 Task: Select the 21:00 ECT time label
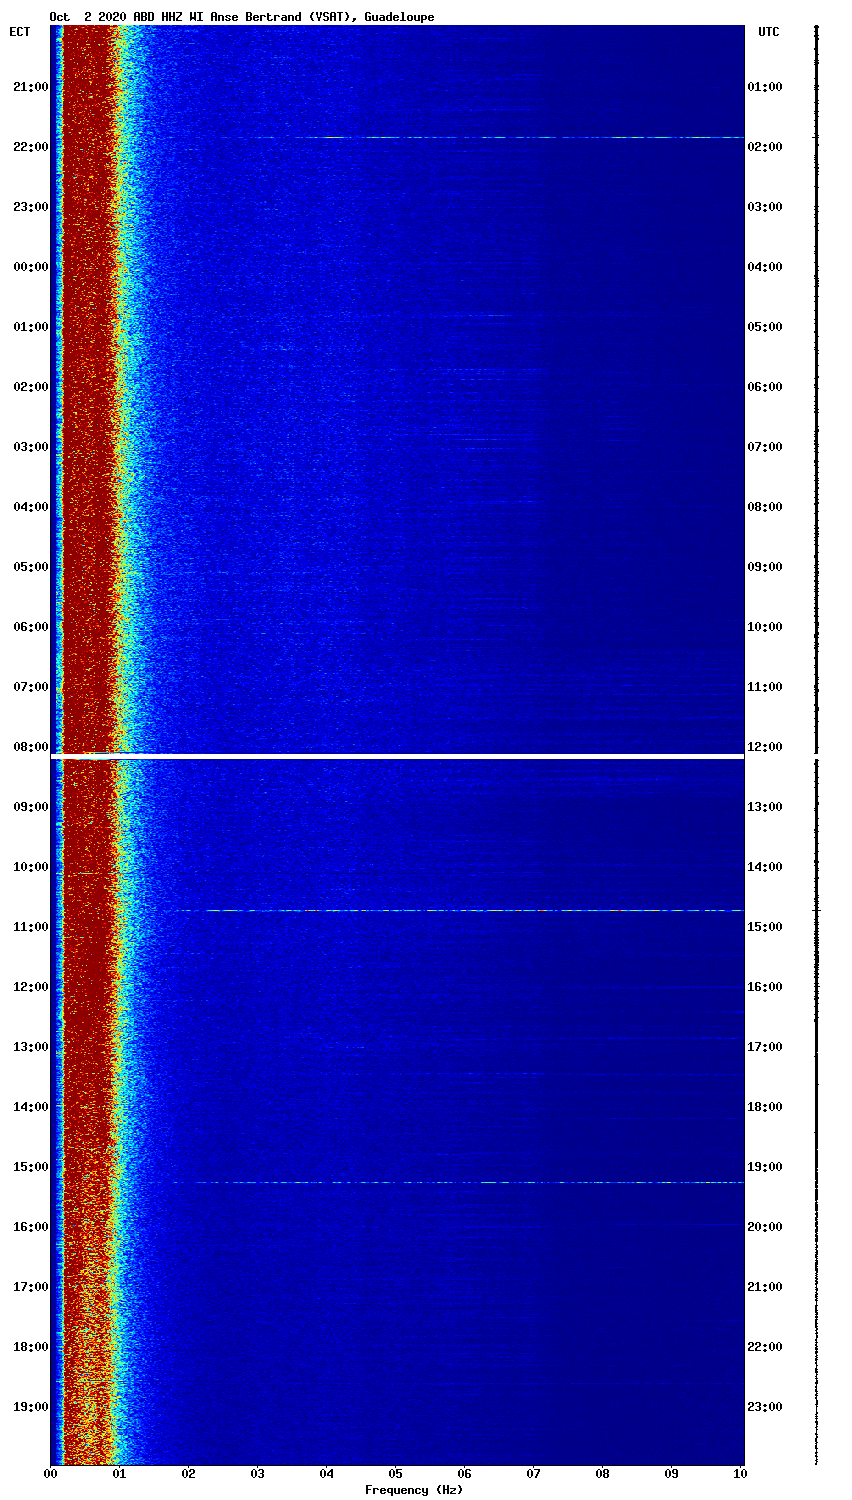click(x=30, y=87)
